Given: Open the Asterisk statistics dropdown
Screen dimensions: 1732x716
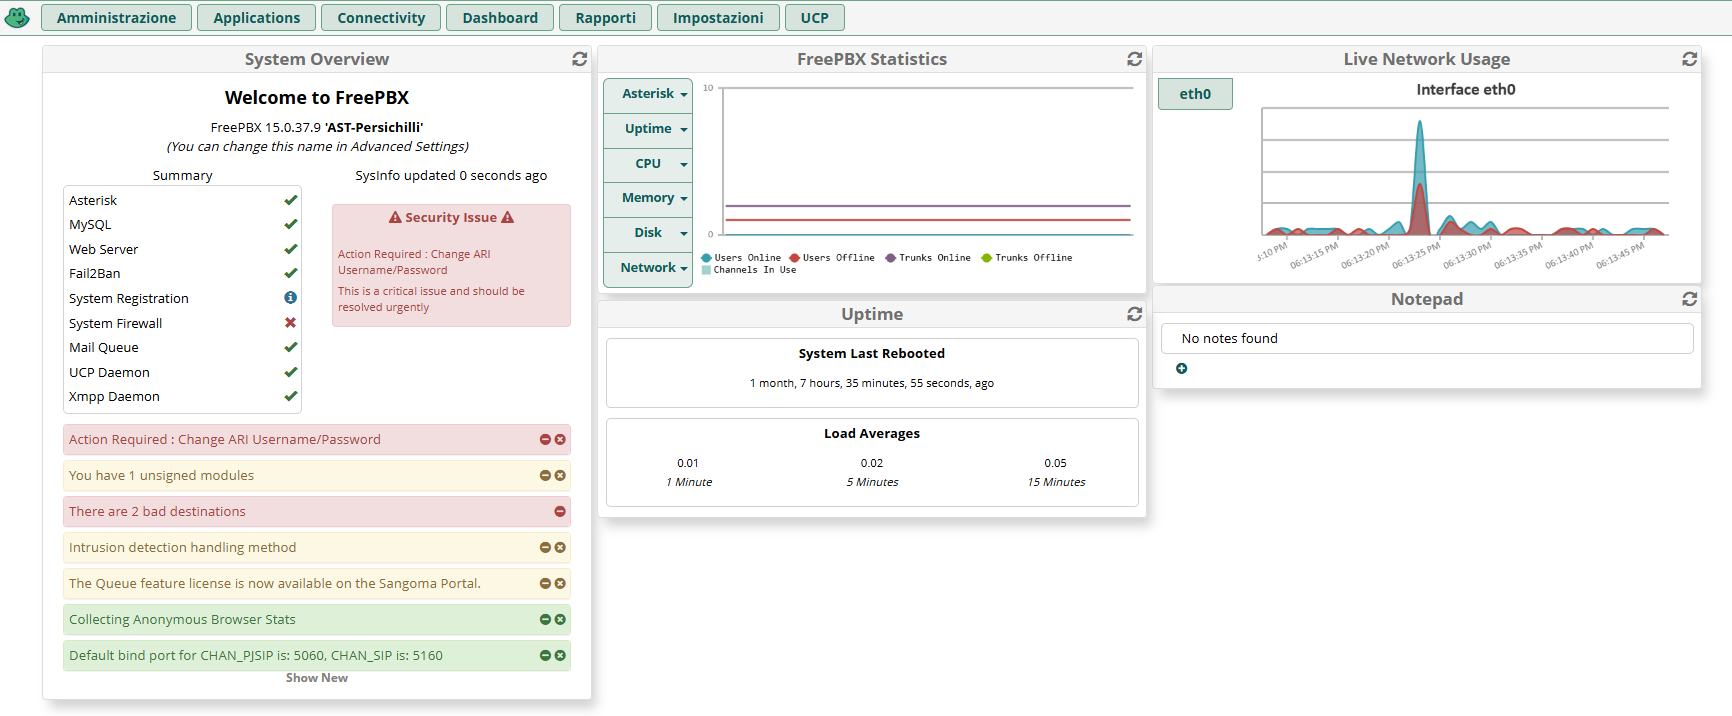Looking at the screenshot, I should (x=648, y=94).
